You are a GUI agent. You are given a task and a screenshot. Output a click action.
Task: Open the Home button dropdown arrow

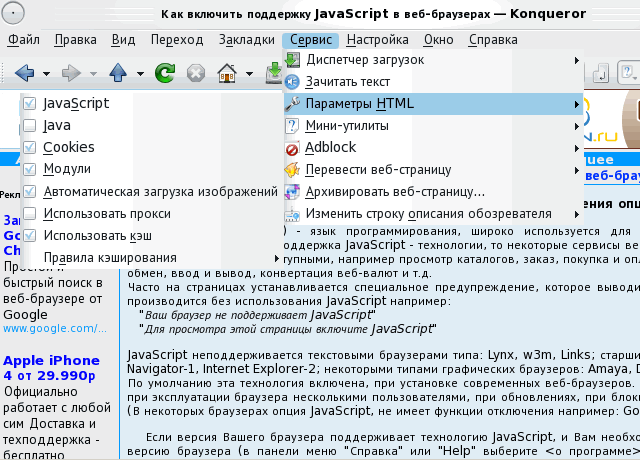click(x=249, y=74)
